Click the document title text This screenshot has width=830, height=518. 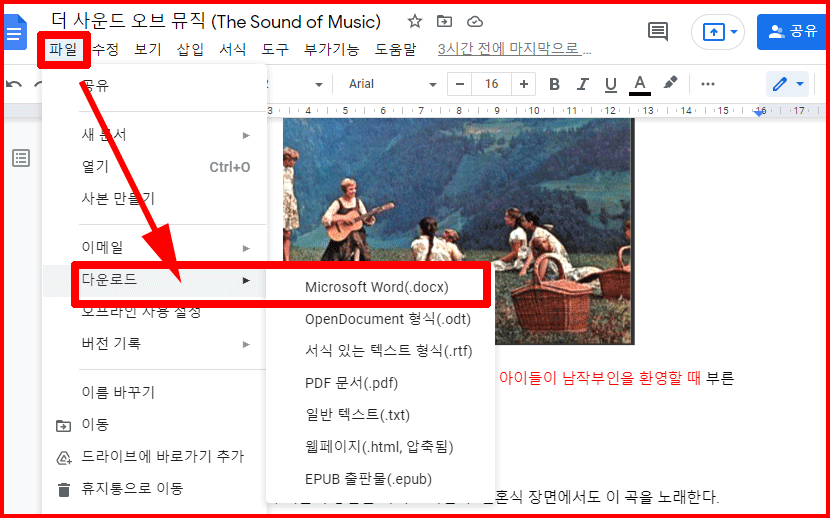click(x=216, y=21)
